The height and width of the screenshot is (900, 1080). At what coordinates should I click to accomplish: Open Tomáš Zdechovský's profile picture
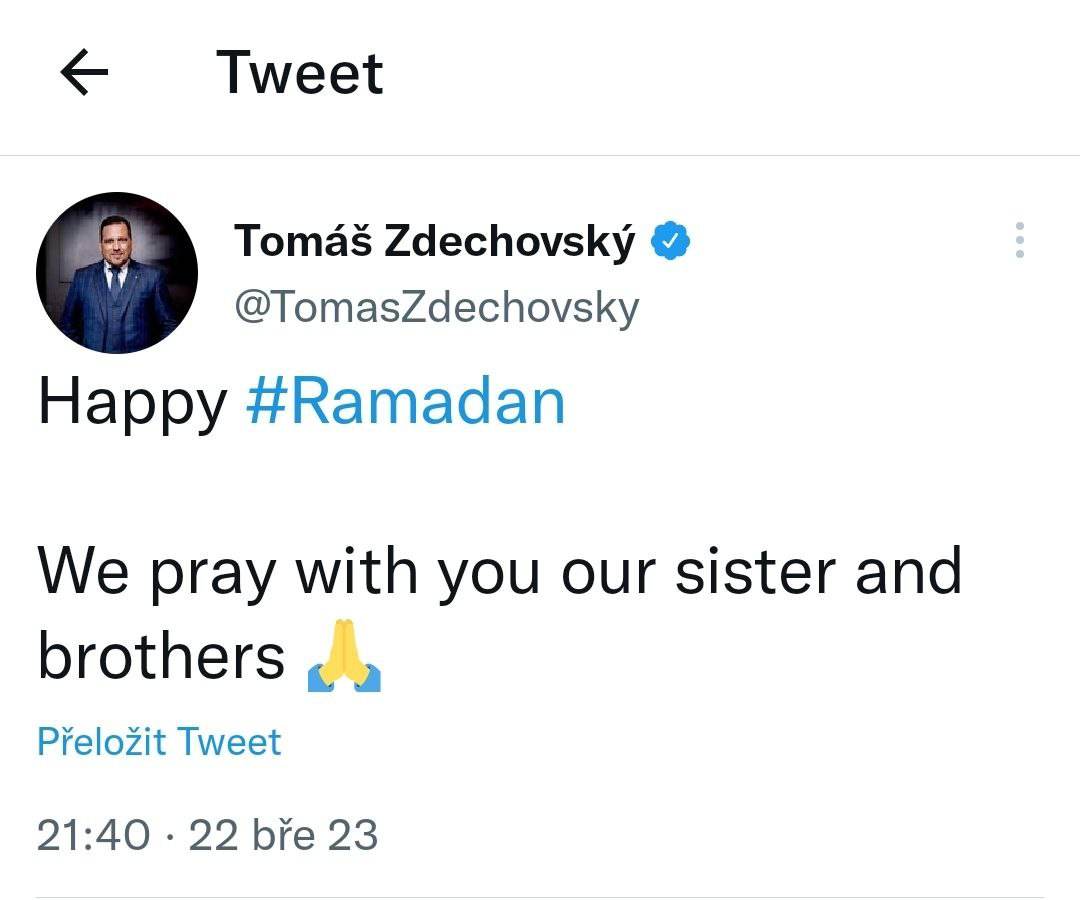click(117, 273)
